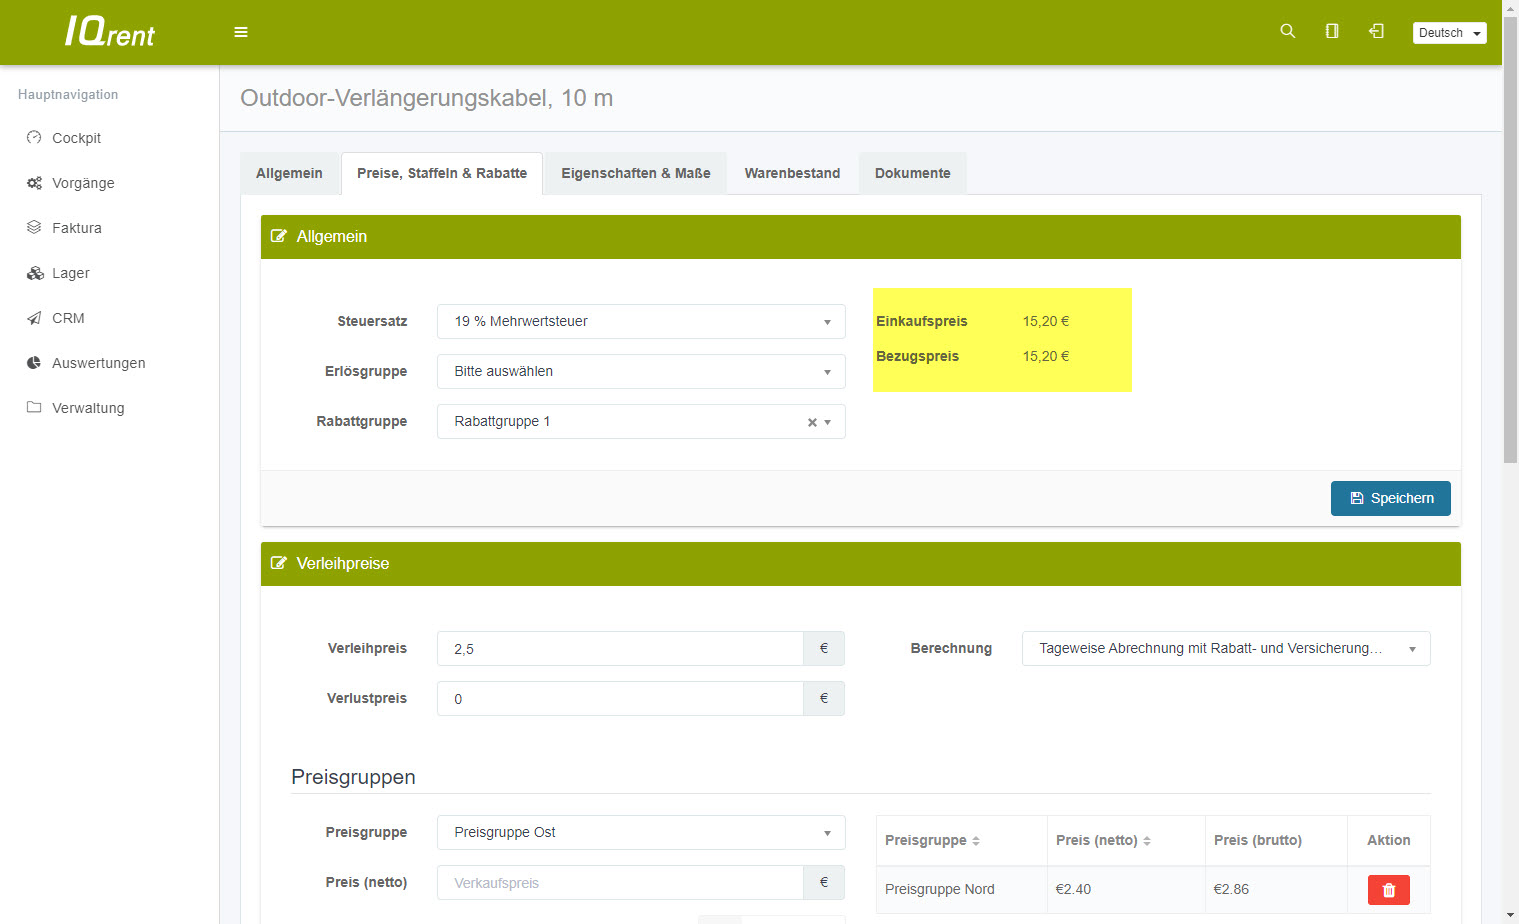Open the Steuersatz dropdown
This screenshot has width=1519, height=924.
[x=641, y=322]
